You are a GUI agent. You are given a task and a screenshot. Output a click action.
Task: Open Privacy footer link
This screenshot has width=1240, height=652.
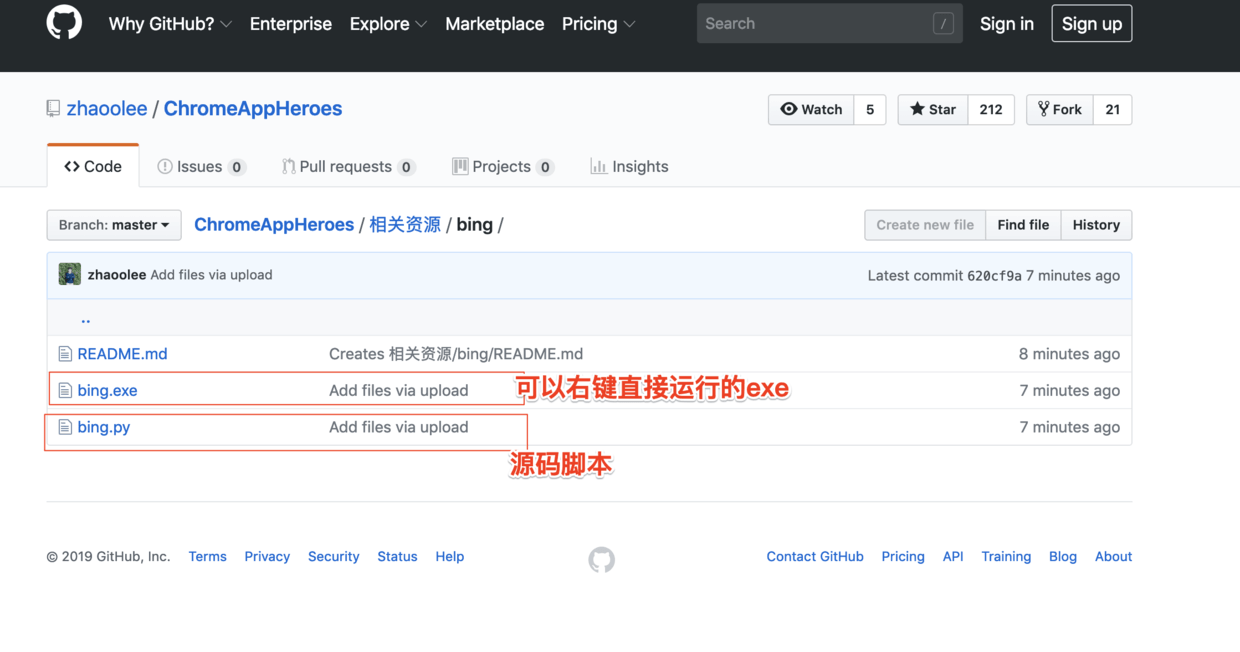267,556
